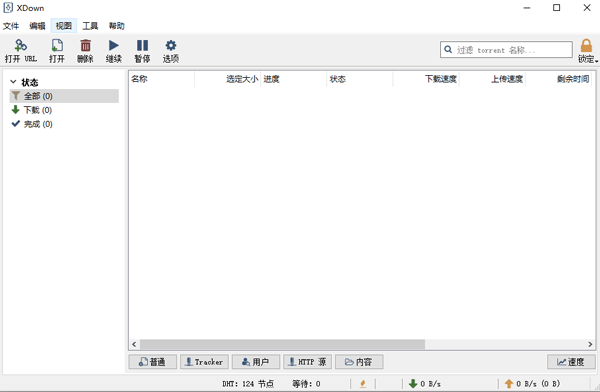Image resolution: width=600 pixels, height=392 pixels.
Task: Click the horizontal scrollbar thumb
Action: tap(282, 344)
